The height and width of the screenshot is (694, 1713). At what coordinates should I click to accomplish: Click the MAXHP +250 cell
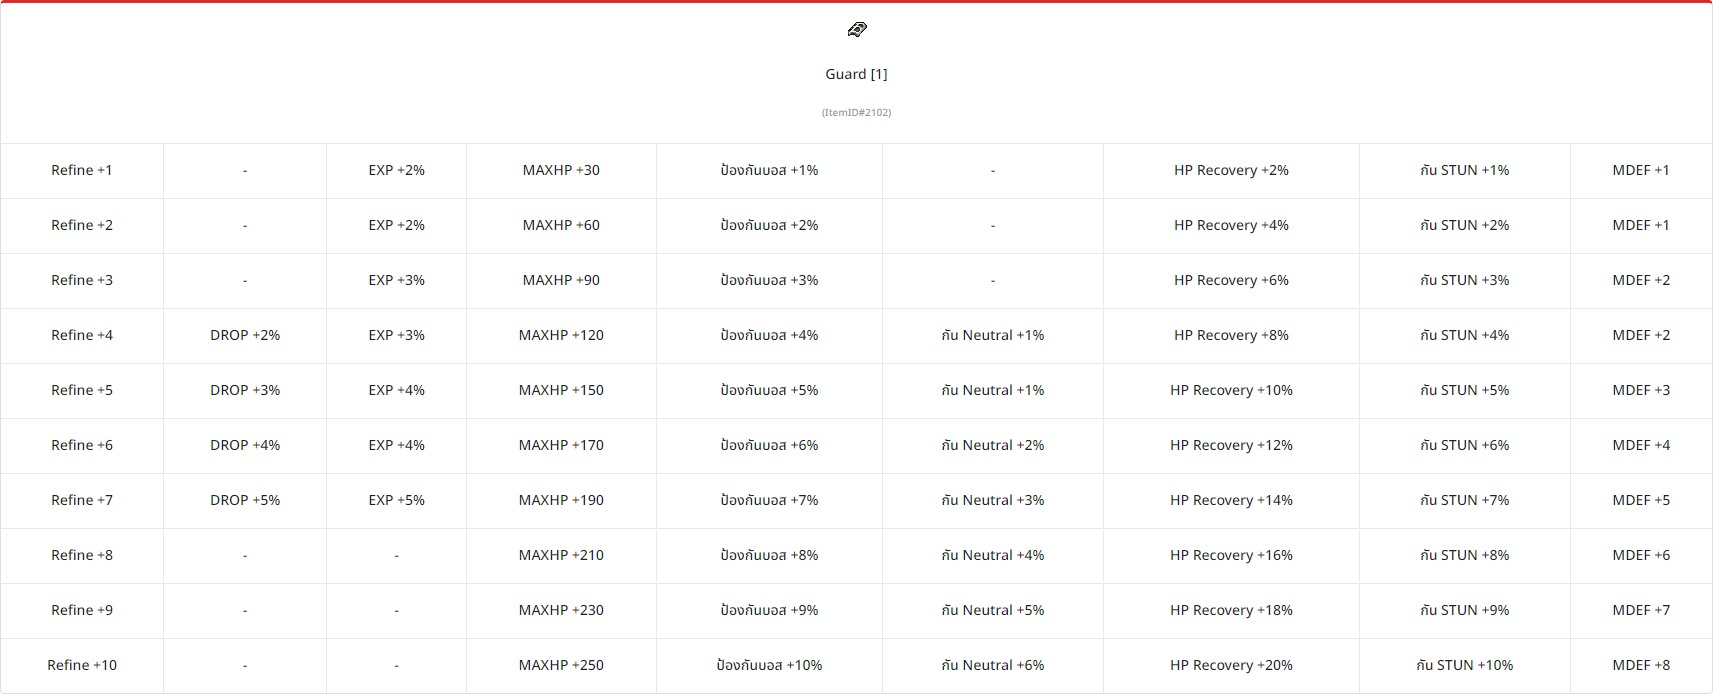tap(561, 665)
